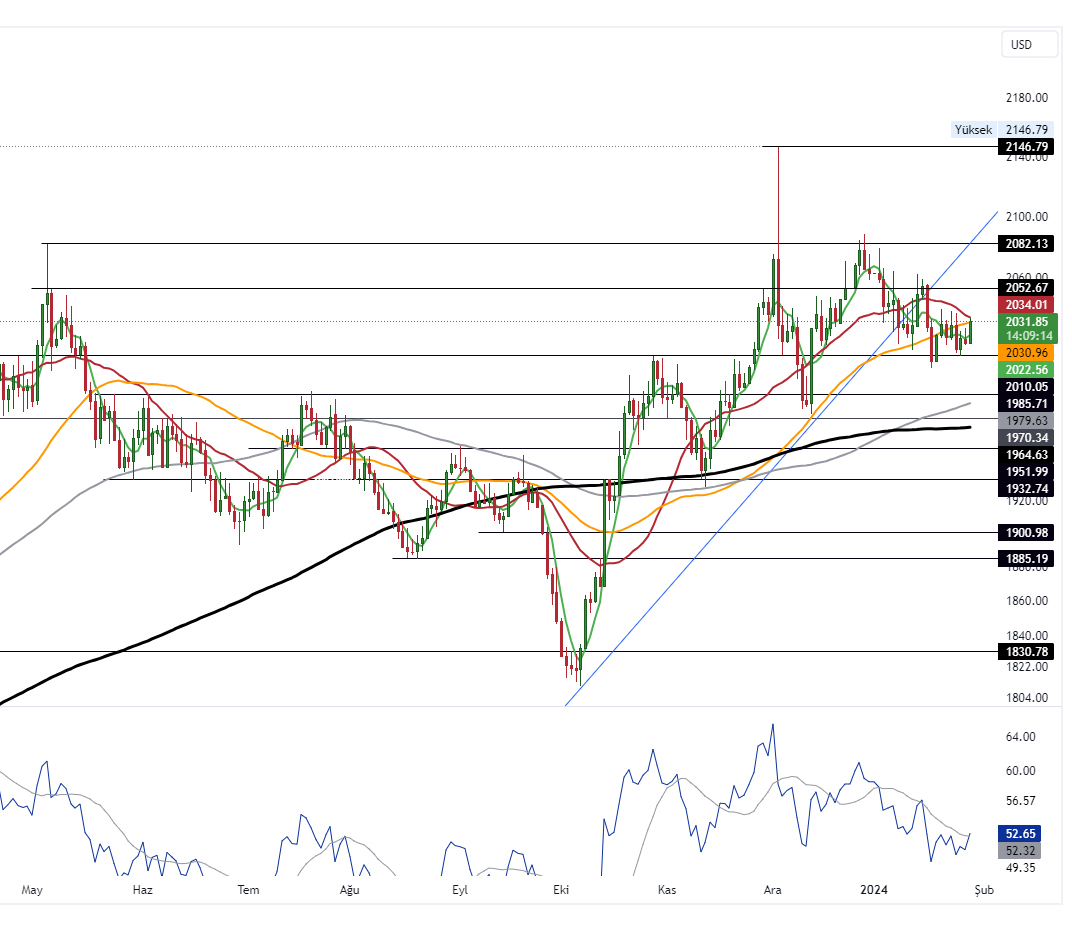1072x939 pixels.
Task: Click the blue 52.65 indicator value label
Action: 1020,833
